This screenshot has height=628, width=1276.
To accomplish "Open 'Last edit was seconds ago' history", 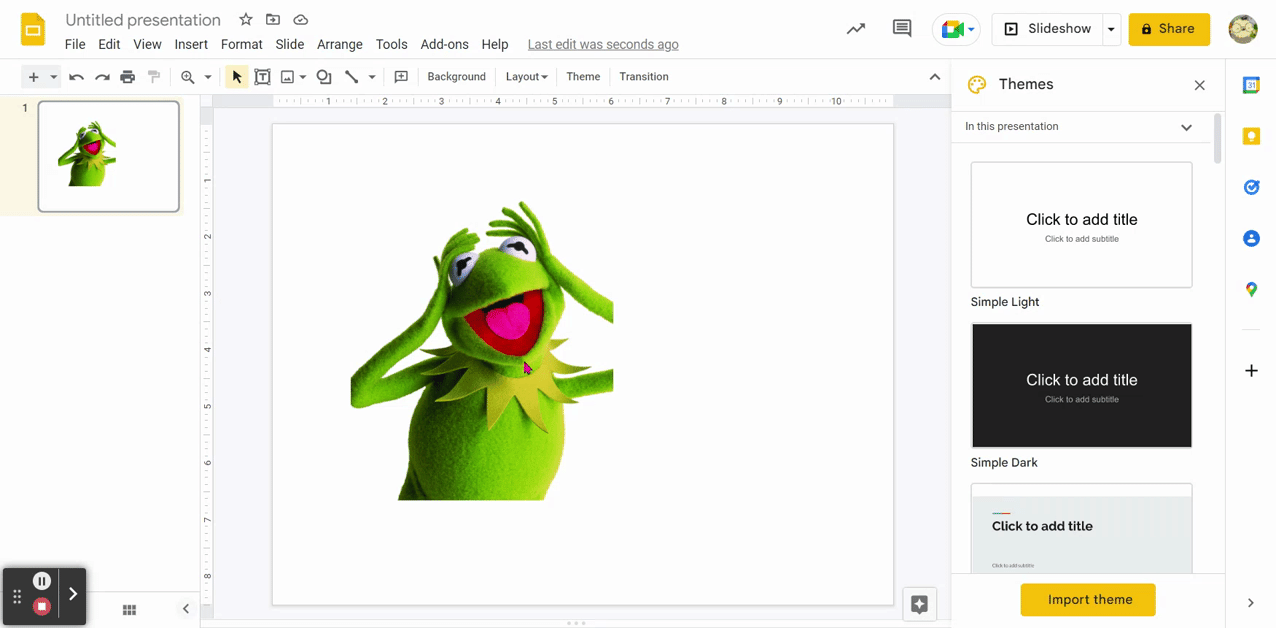I will click(x=603, y=44).
